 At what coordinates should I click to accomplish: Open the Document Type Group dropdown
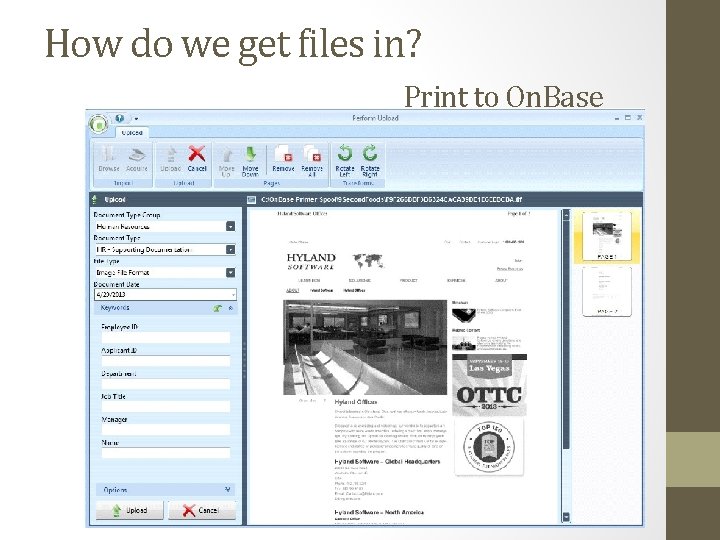pos(231,226)
